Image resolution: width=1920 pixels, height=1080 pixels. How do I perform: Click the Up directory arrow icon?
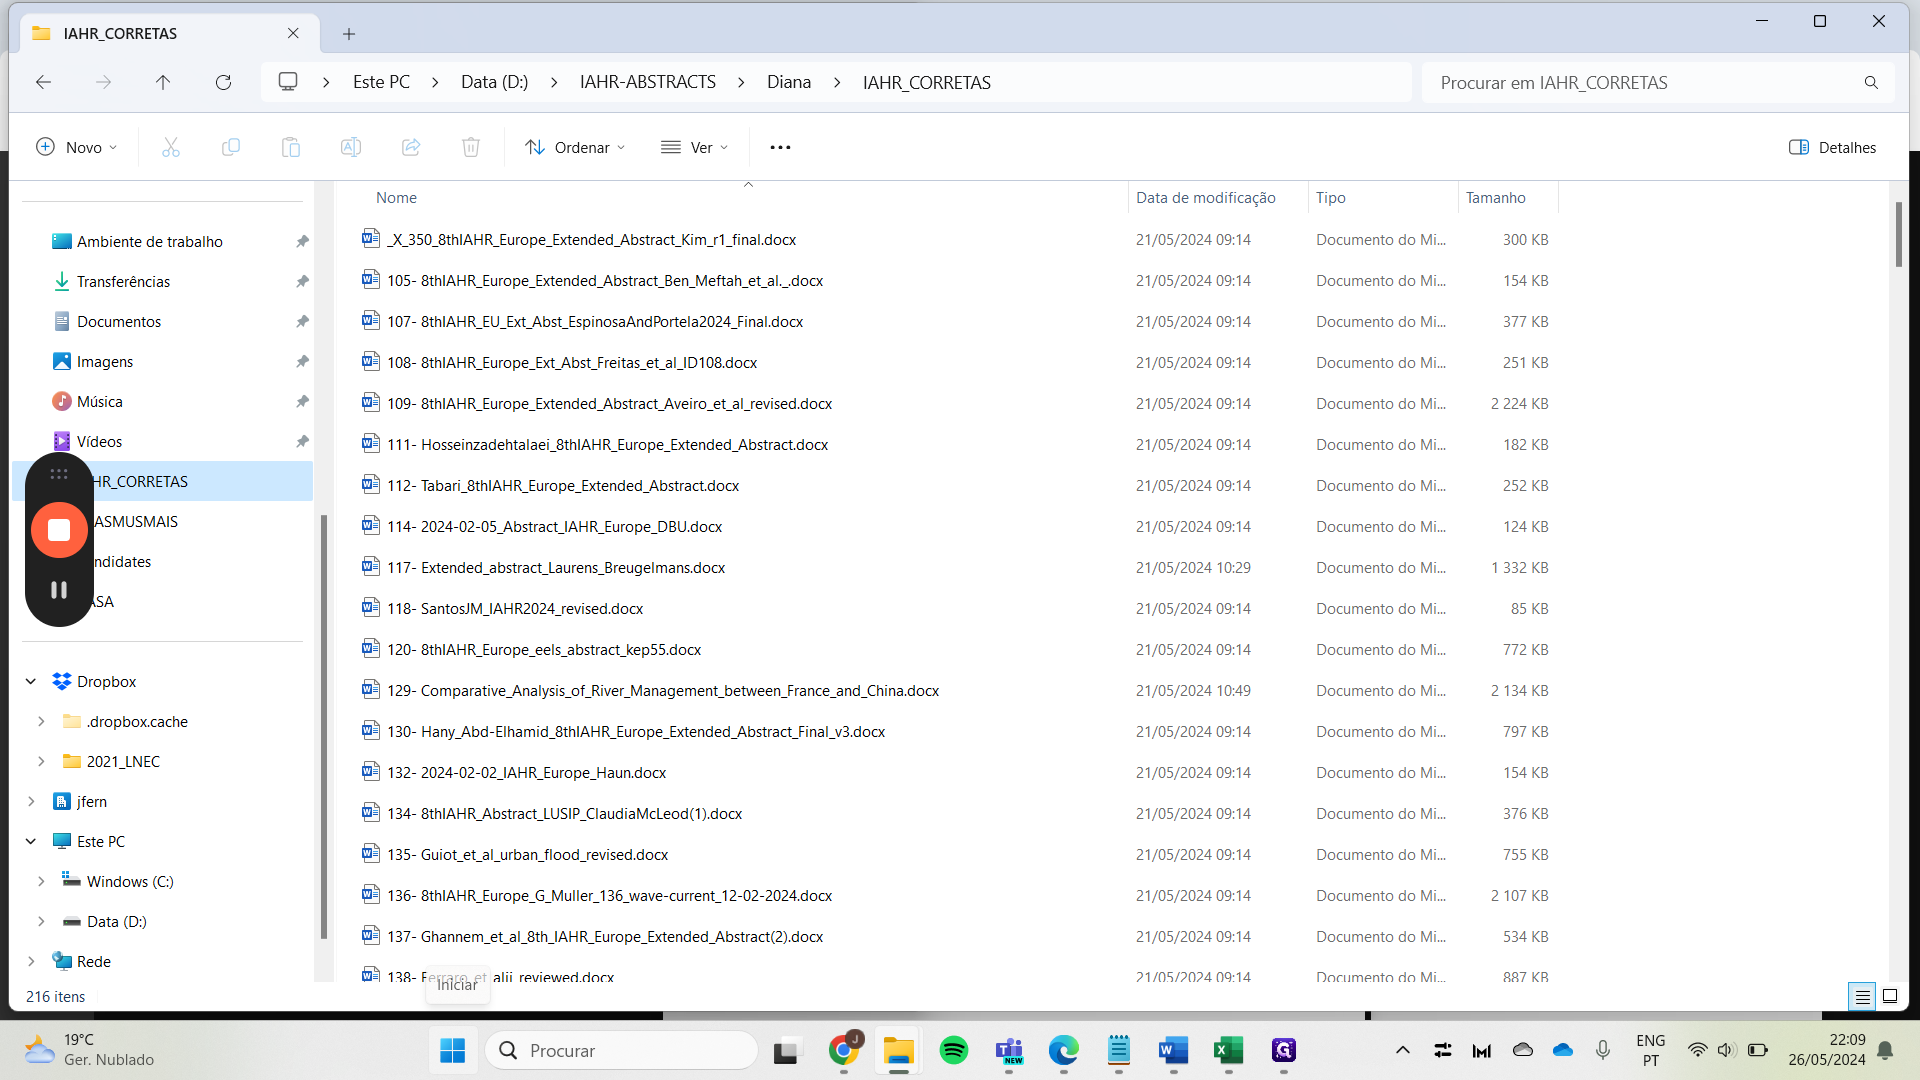click(163, 83)
